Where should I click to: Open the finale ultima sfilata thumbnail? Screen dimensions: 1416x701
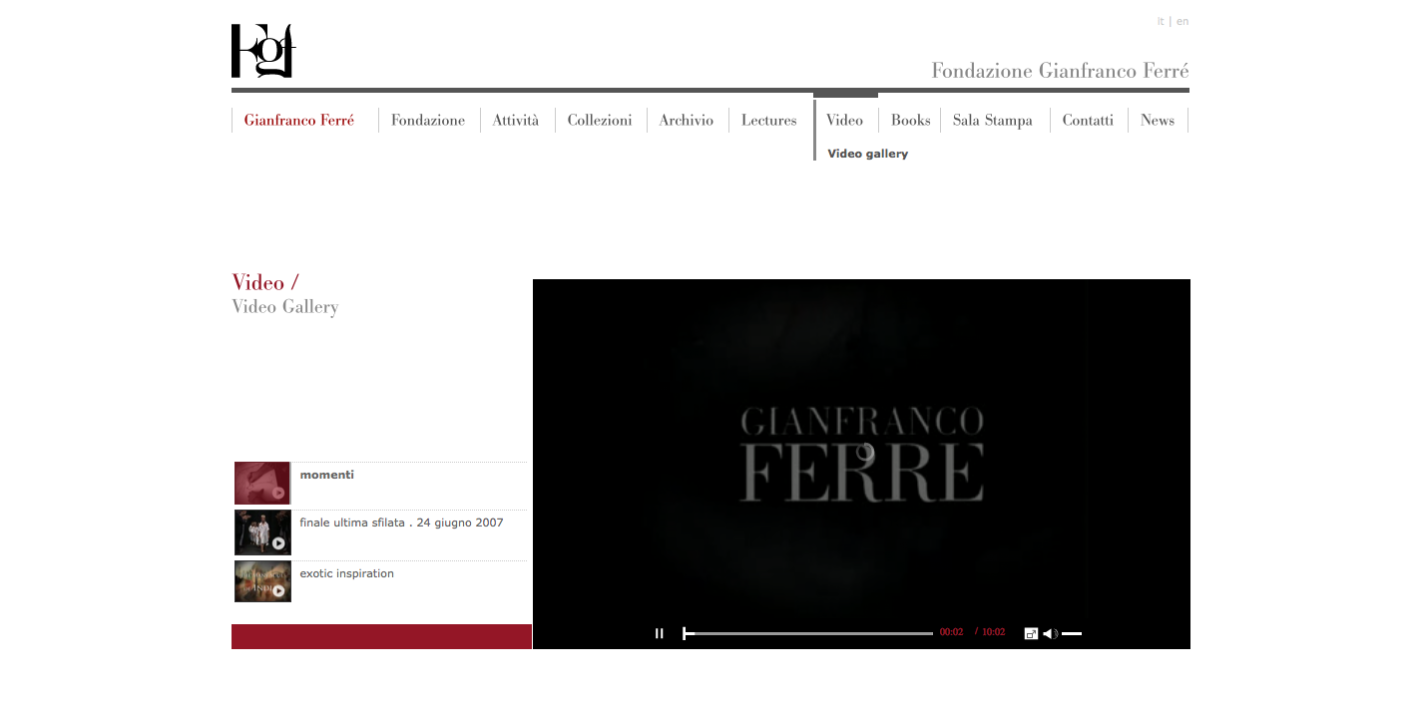click(262, 532)
